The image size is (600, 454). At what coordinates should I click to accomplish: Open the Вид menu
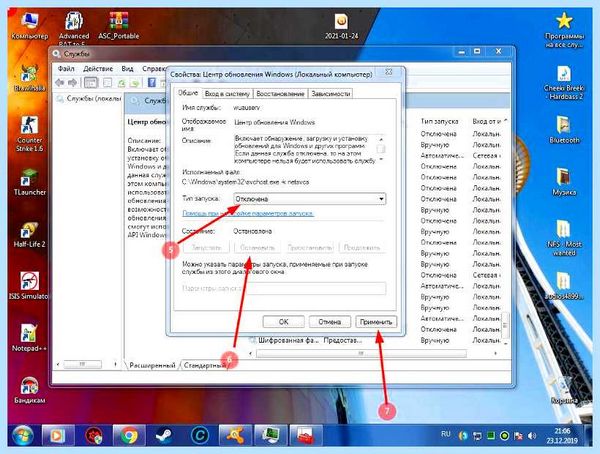[127, 69]
